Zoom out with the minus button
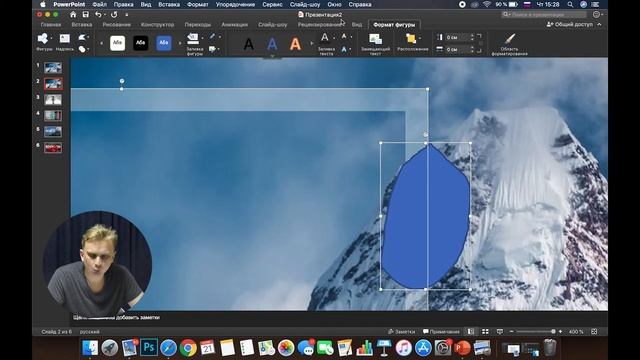The height and width of the screenshot is (360, 640). point(511,331)
